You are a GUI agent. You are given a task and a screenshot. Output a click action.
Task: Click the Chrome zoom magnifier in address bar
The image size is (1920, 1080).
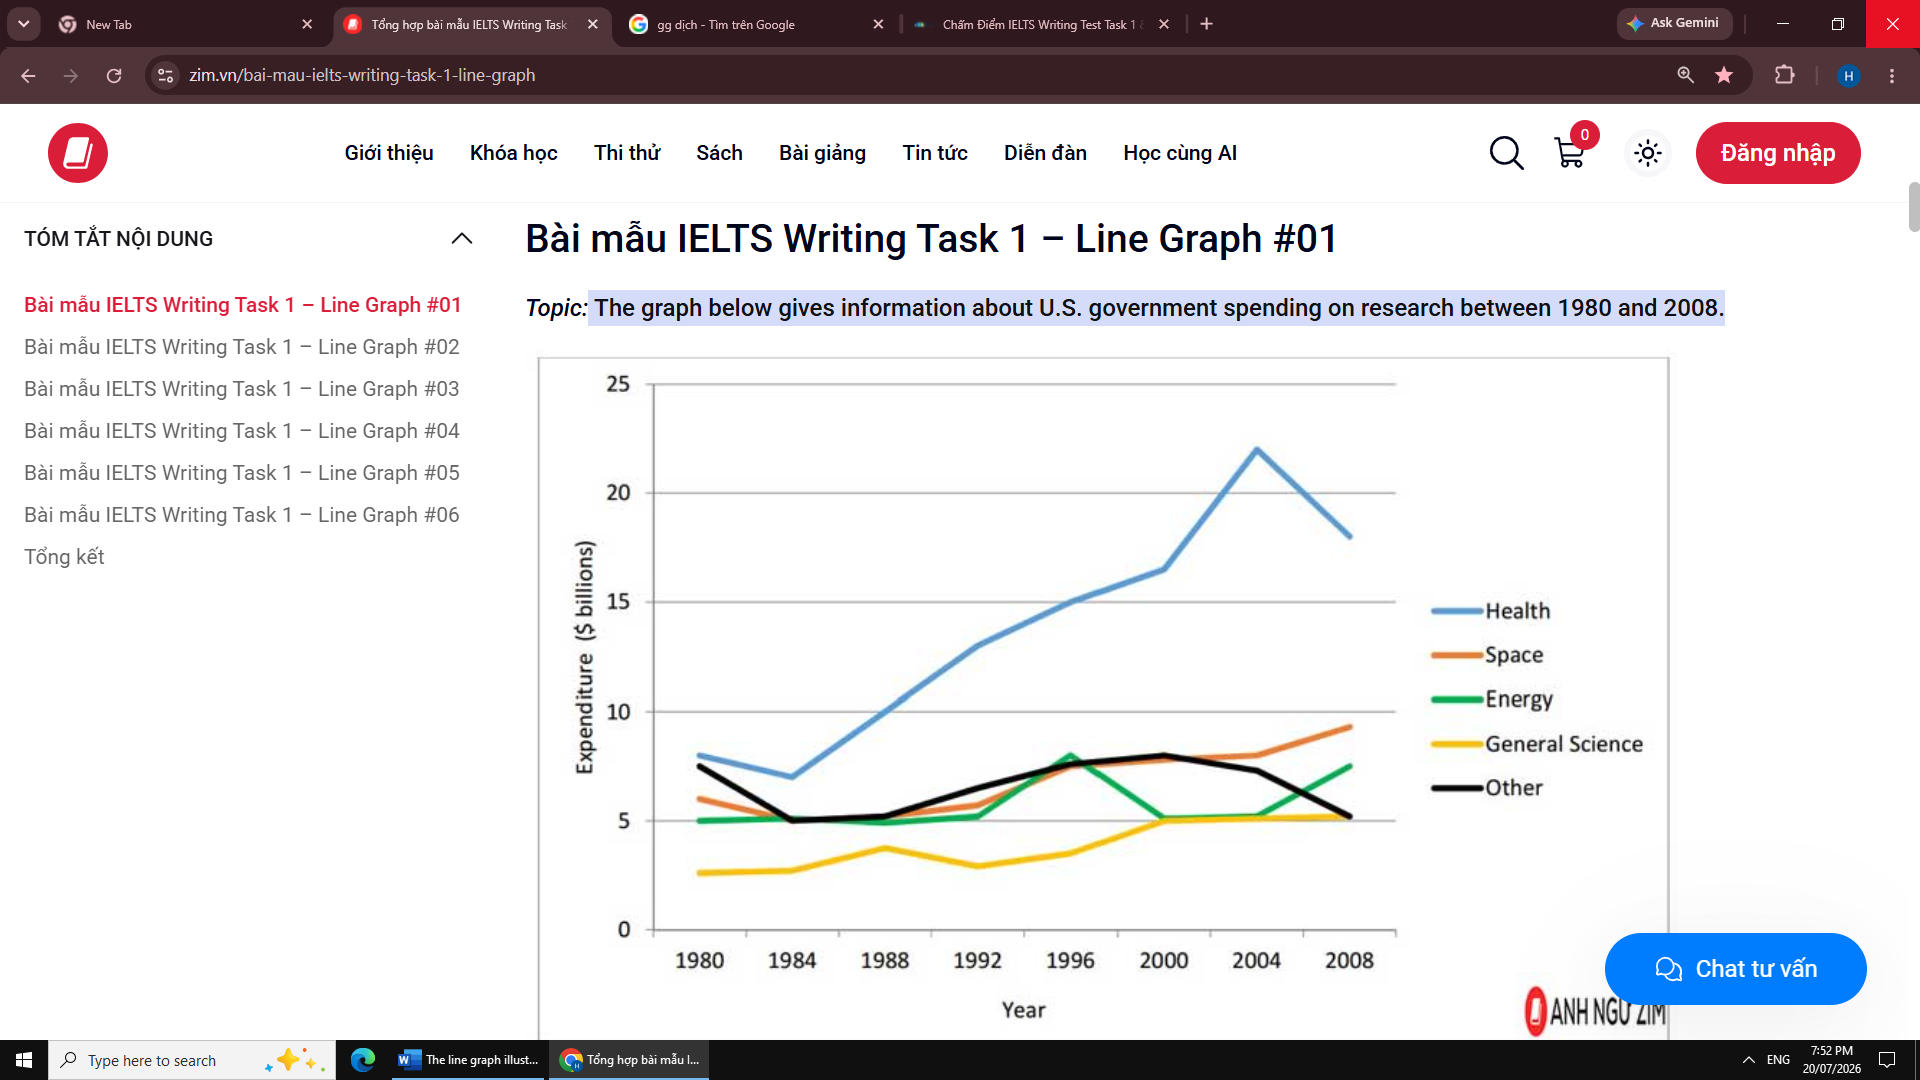[1686, 75]
